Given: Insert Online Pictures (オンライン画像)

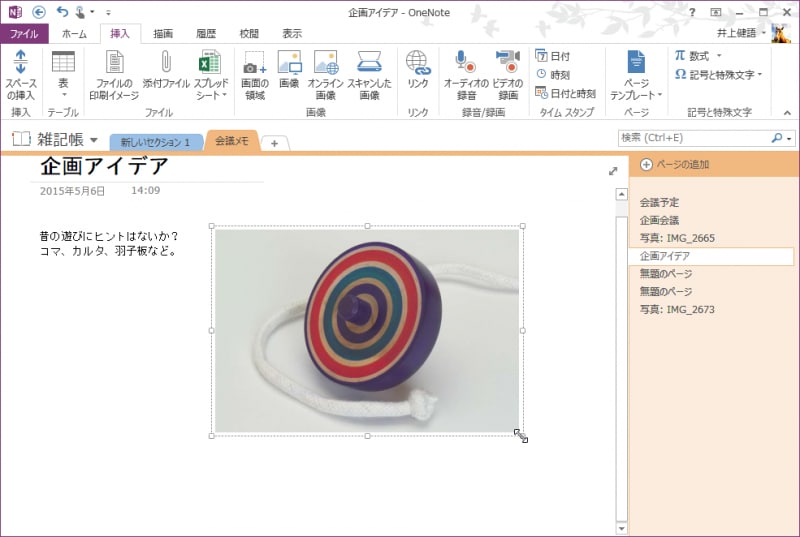Looking at the screenshot, I should click(326, 74).
